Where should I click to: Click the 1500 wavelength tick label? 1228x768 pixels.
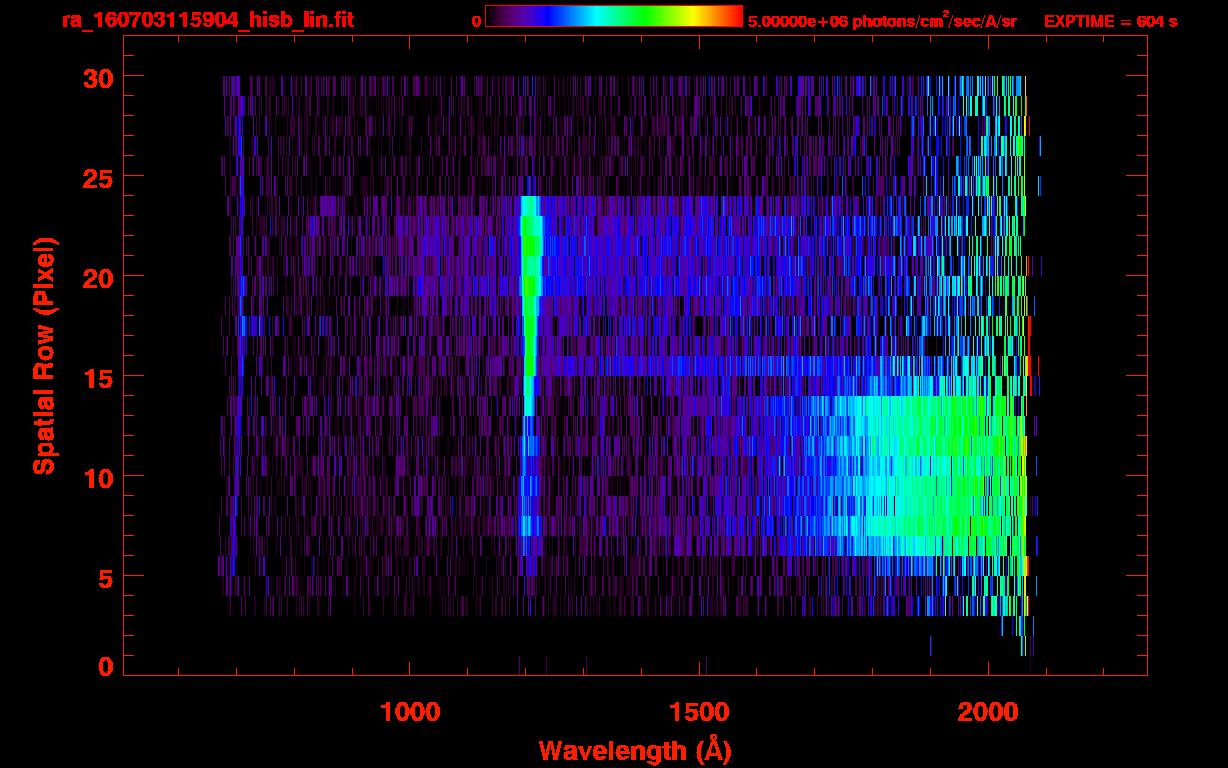pyautogui.click(x=699, y=712)
